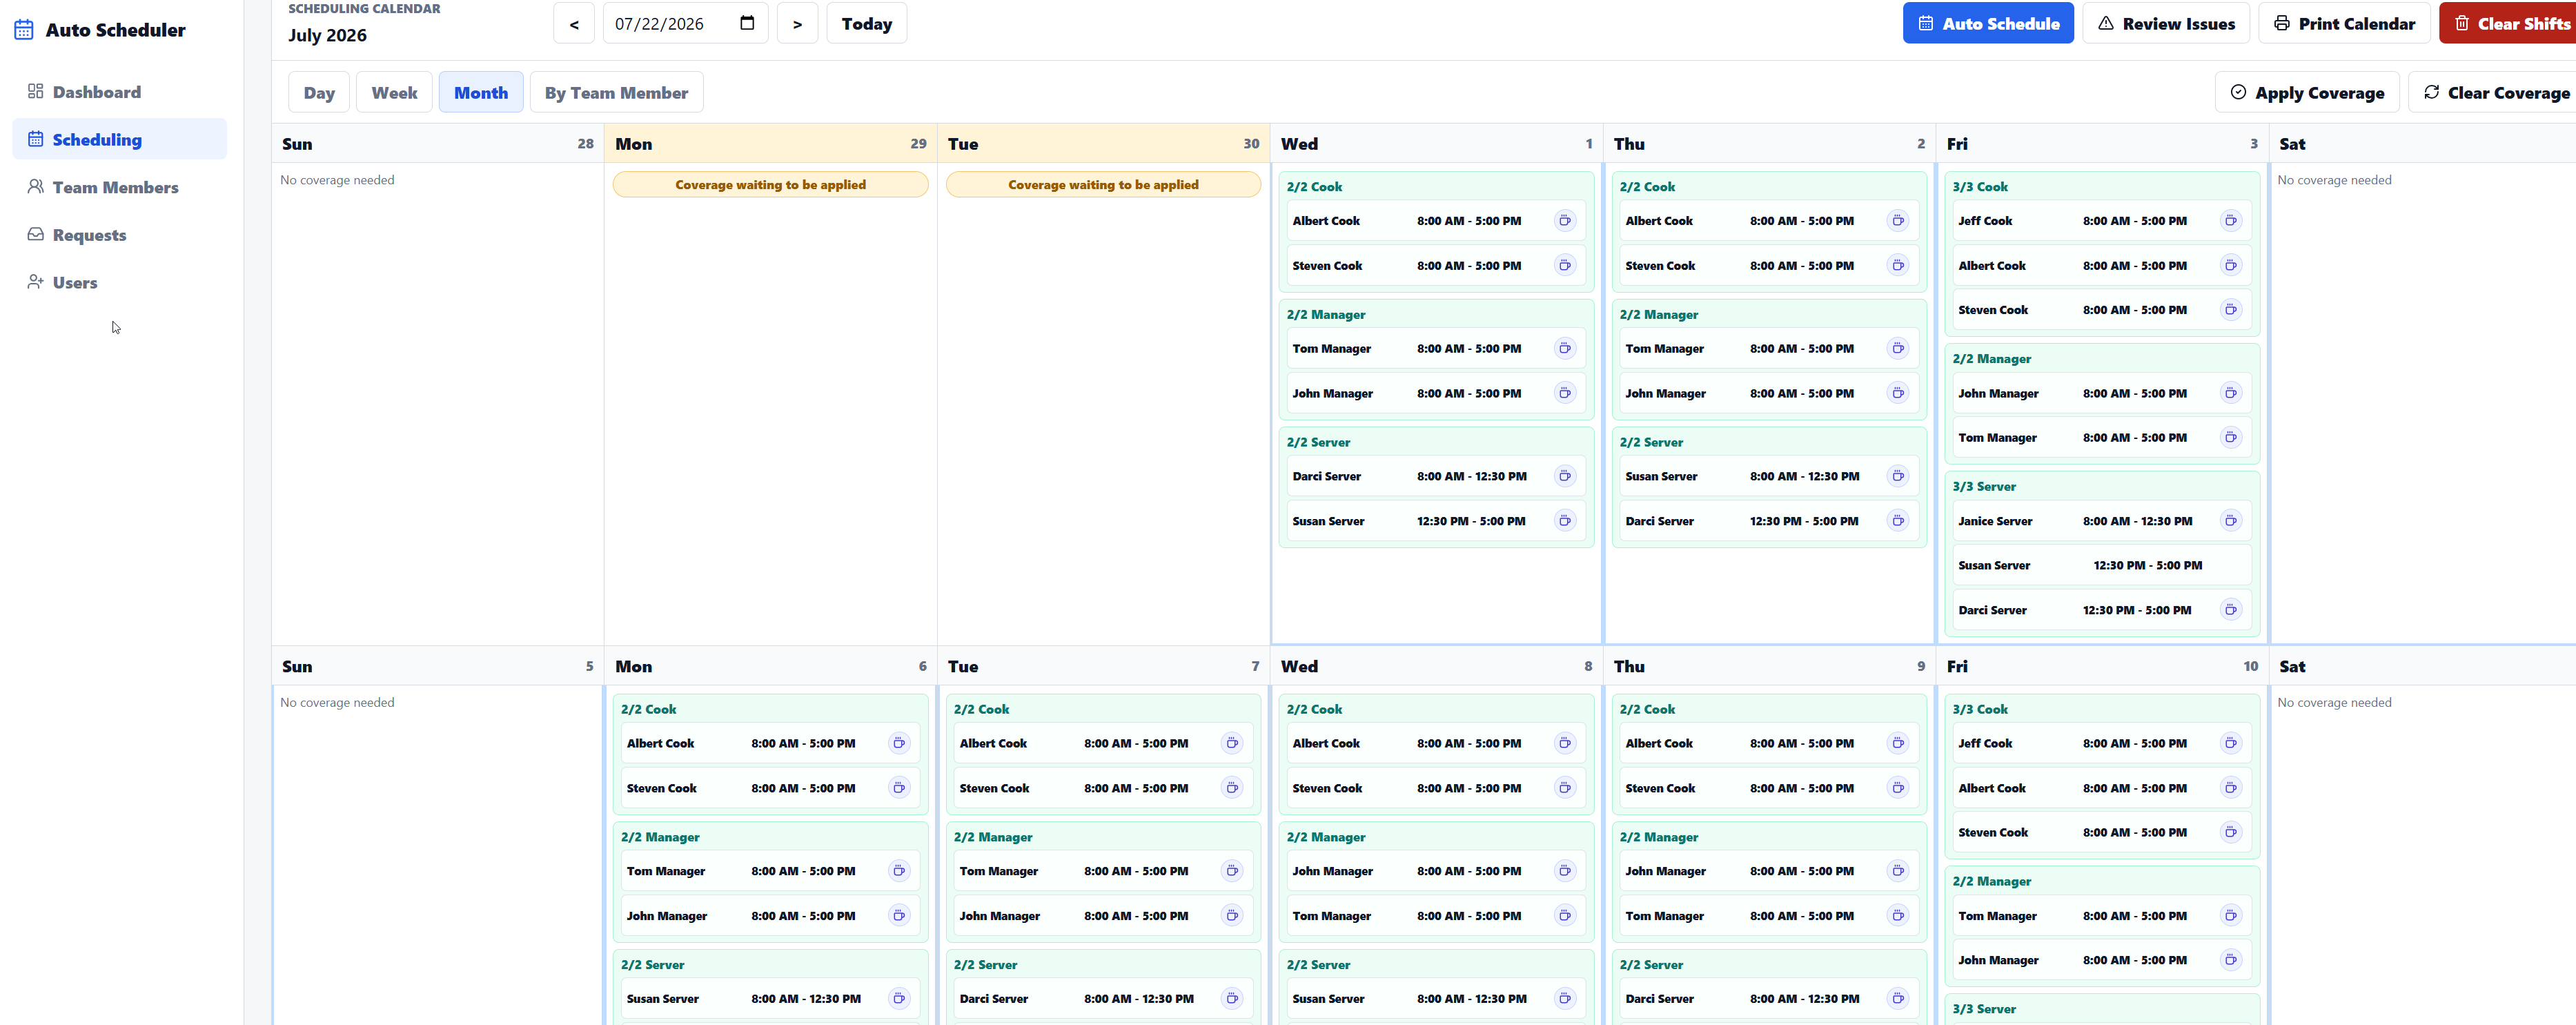Image resolution: width=2576 pixels, height=1025 pixels.
Task: Click Mon 6 day header
Action: point(770,666)
